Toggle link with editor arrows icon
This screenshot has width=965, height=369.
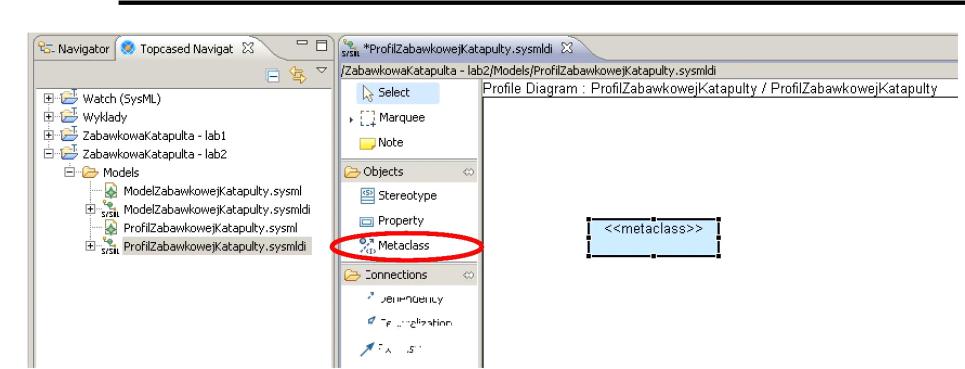click(x=298, y=76)
